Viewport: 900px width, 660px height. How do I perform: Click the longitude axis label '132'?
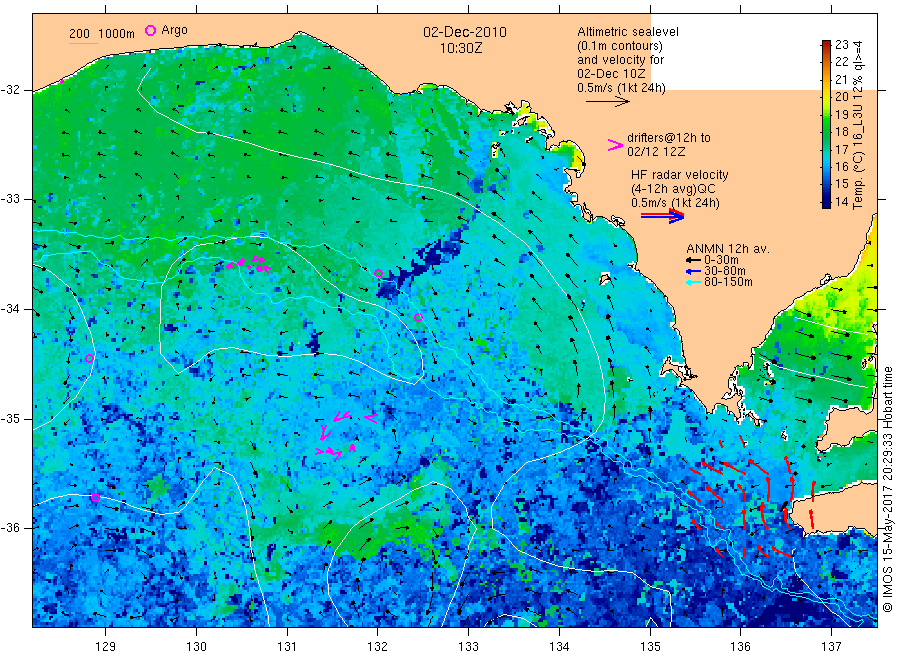click(x=378, y=647)
